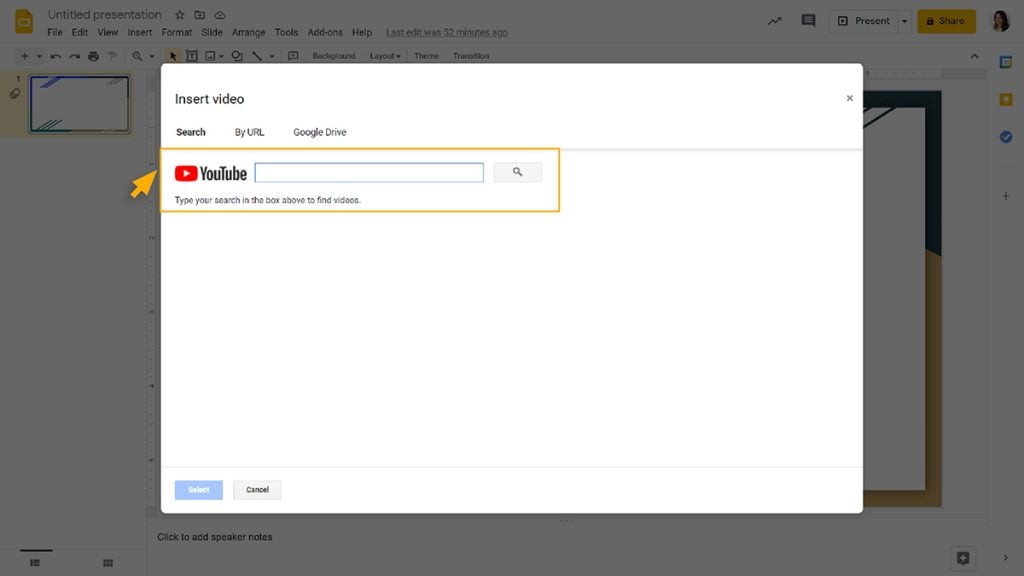The width and height of the screenshot is (1024, 576).
Task: Select the arrow selection tool
Action: point(173,56)
